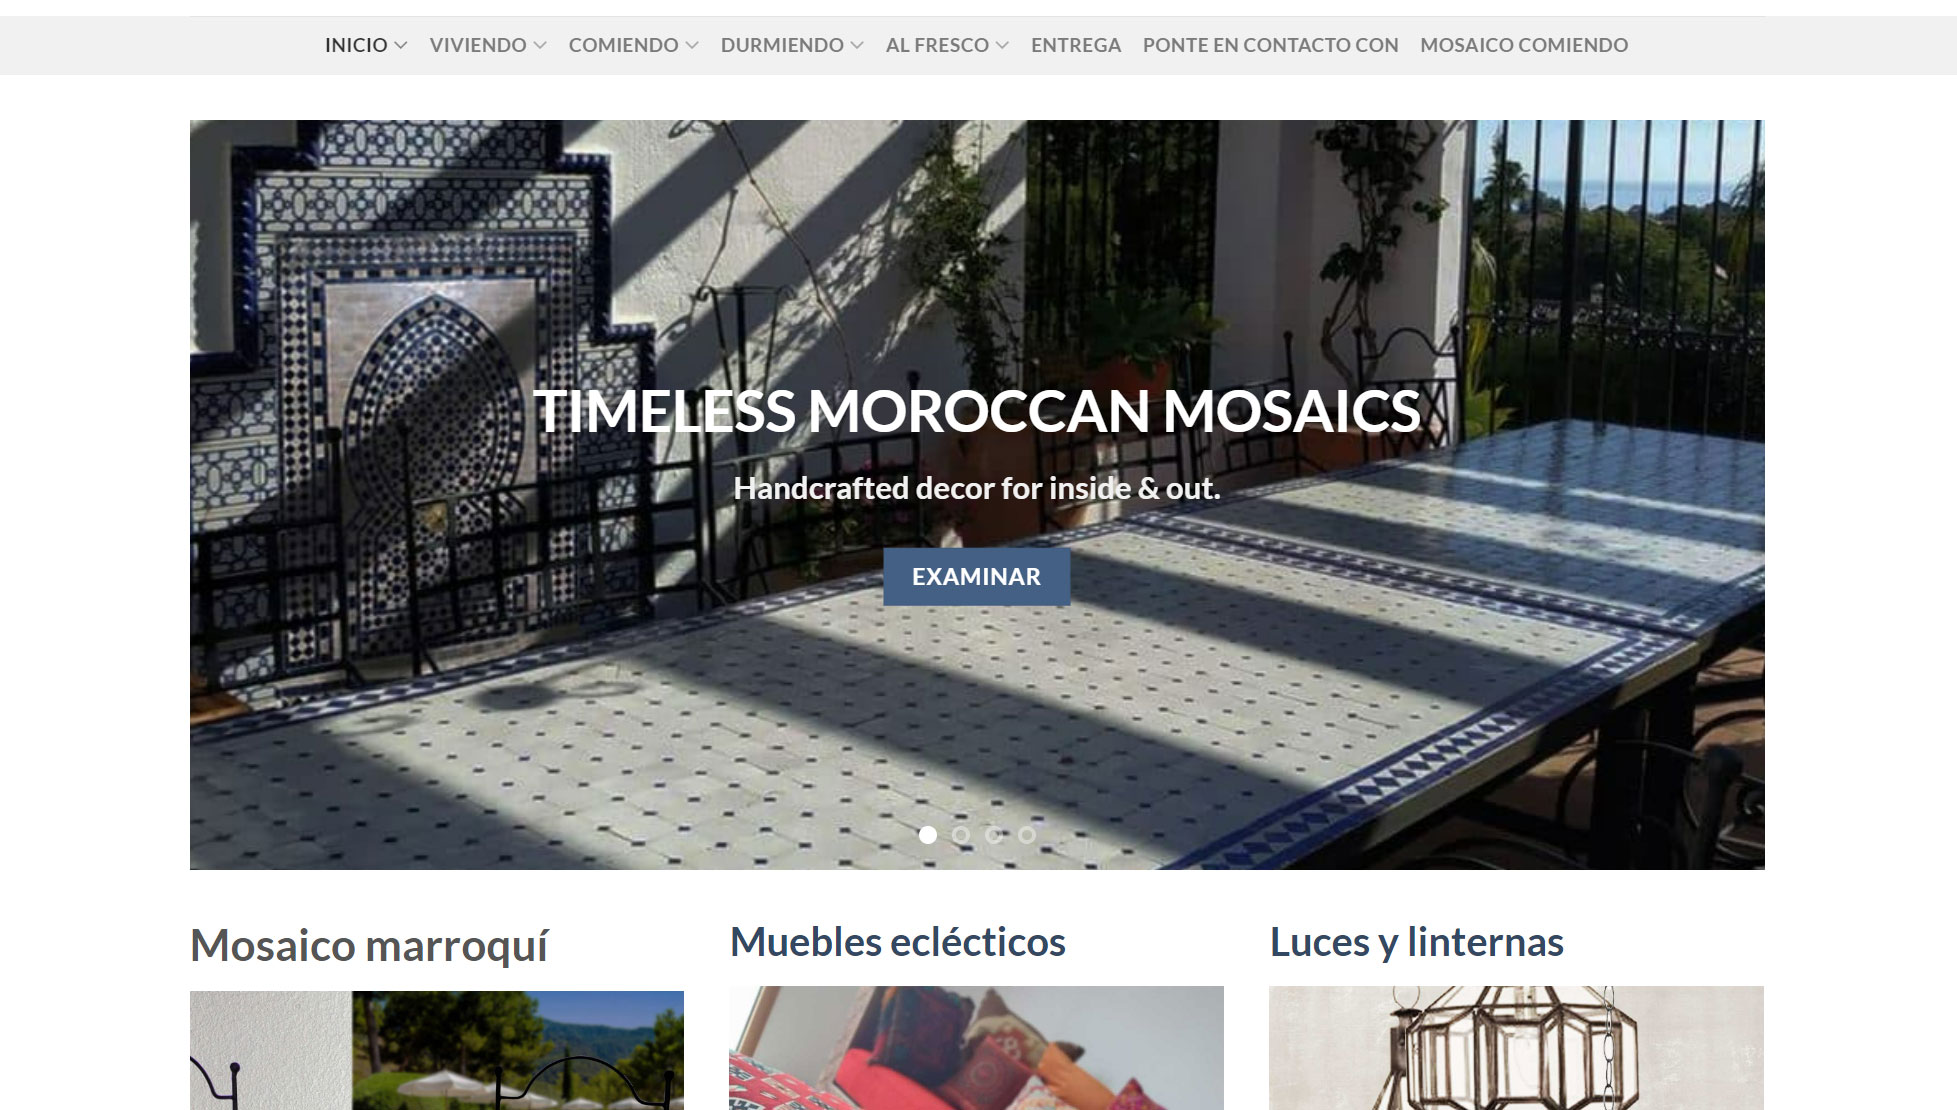
Task: Switch to the second slide dot
Action: coord(961,834)
